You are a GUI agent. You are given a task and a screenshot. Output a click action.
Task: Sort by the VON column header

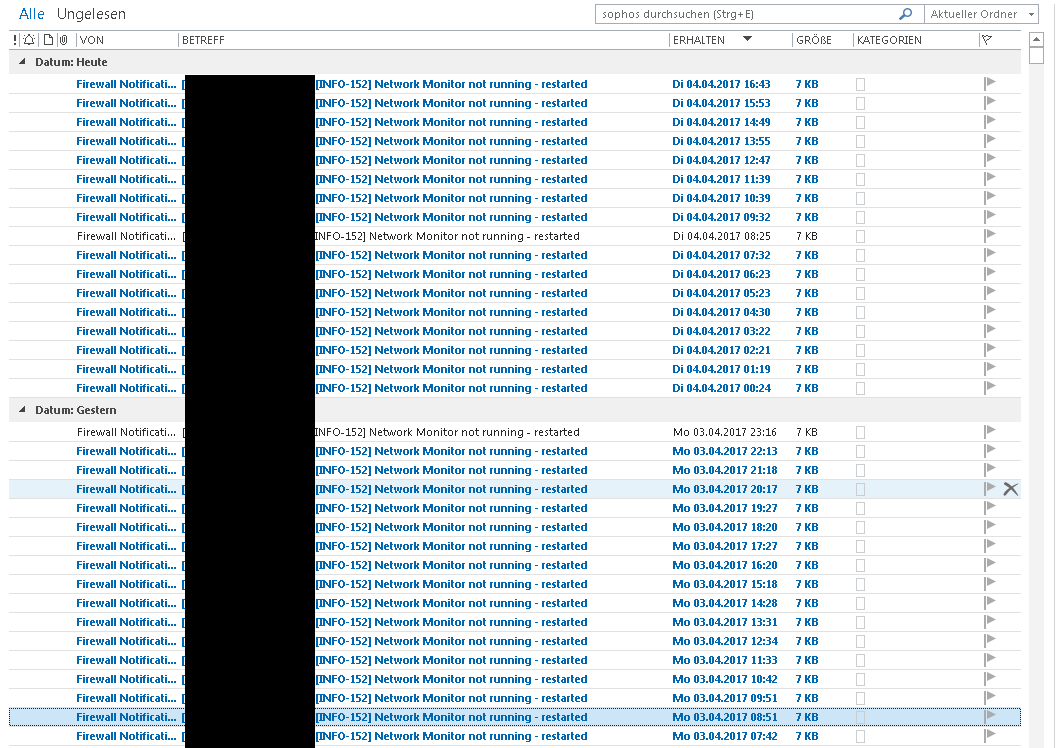click(92, 40)
